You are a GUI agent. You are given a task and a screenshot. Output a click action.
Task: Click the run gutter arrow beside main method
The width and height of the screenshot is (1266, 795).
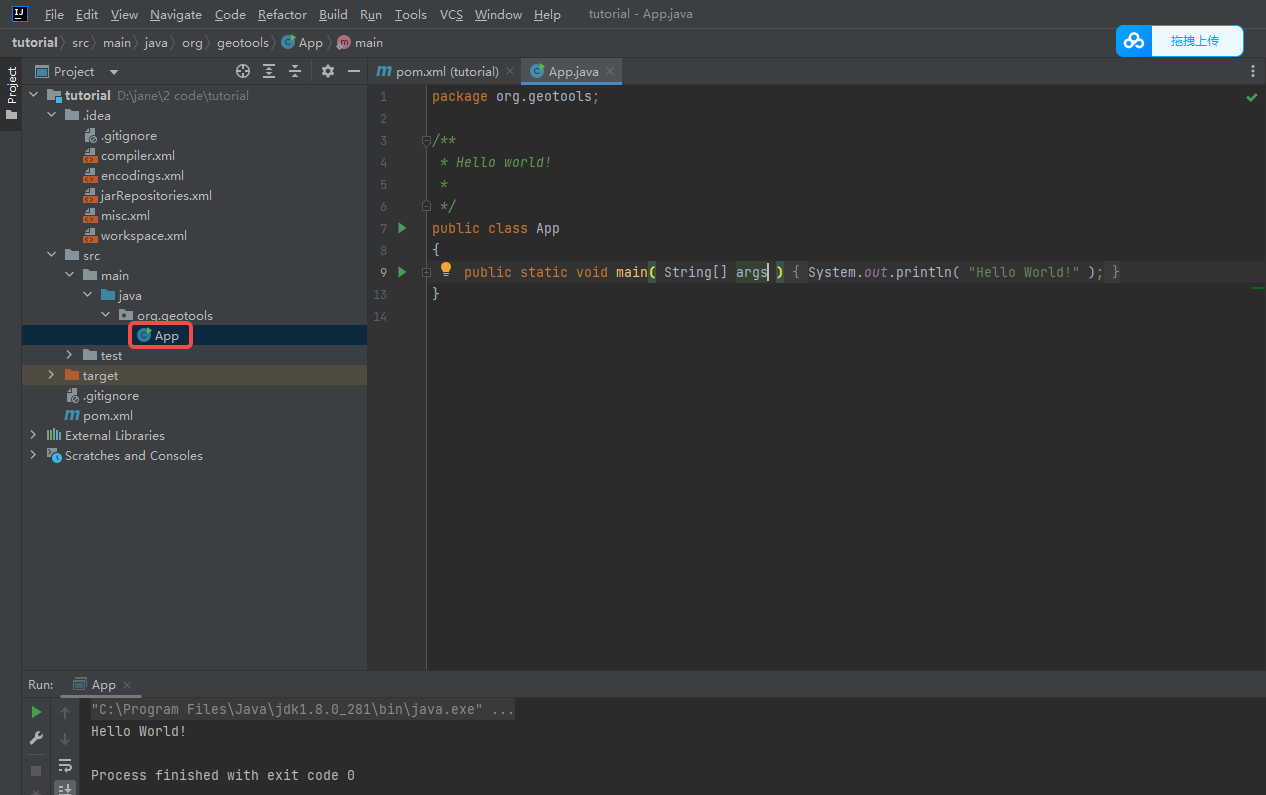coord(402,272)
